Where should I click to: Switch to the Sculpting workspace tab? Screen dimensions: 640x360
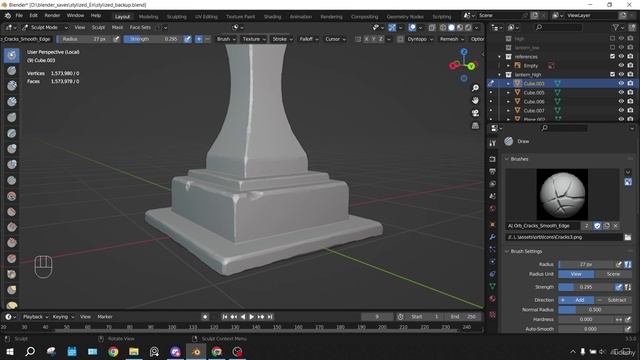tap(176, 17)
